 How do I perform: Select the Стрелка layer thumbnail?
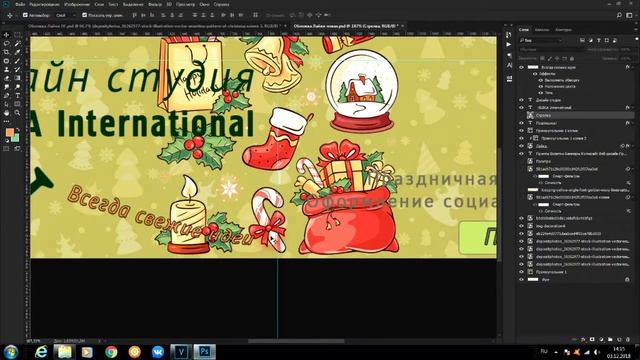(x=530, y=115)
